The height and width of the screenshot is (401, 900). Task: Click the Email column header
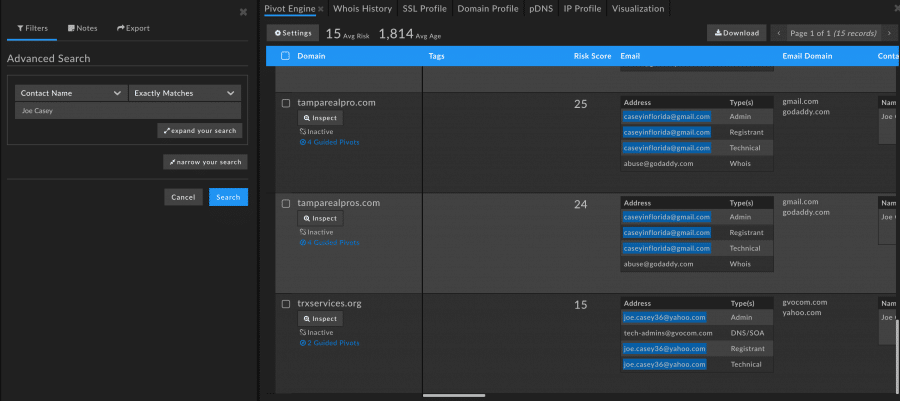630,56
